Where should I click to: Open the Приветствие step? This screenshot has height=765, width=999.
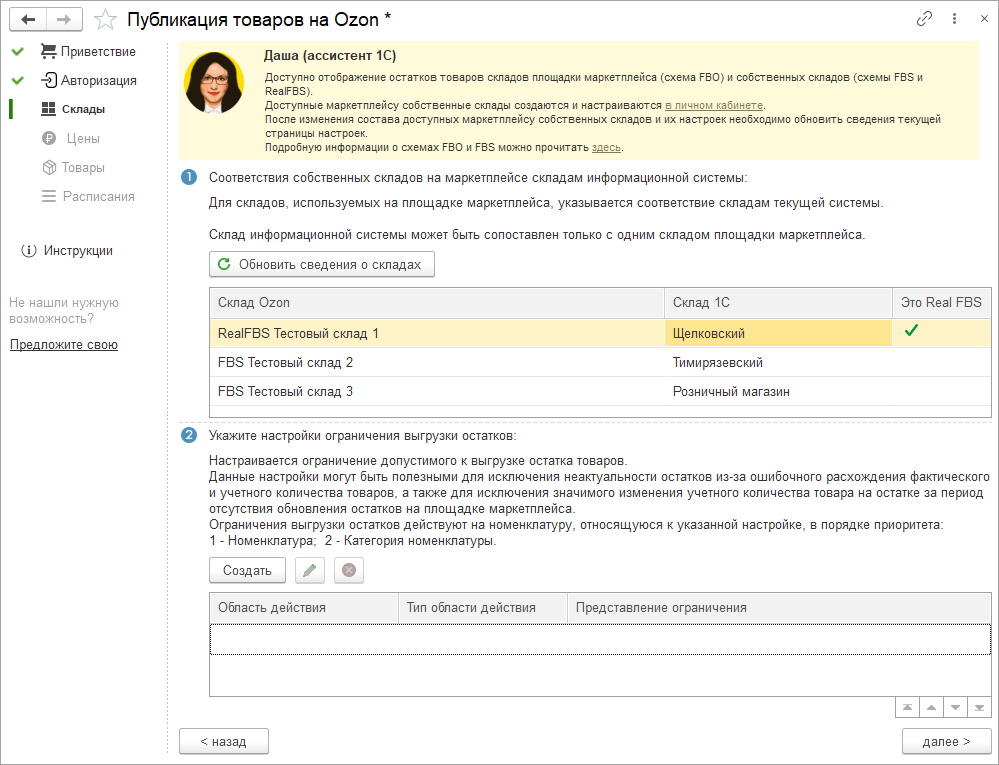tap(88, 52)
